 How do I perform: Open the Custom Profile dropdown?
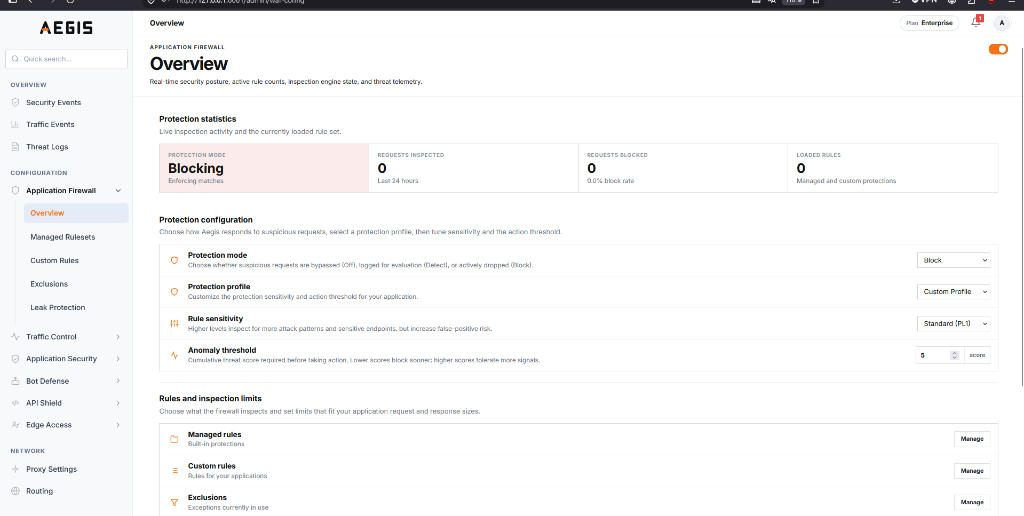pyautogui.click(x=953, y=291)
